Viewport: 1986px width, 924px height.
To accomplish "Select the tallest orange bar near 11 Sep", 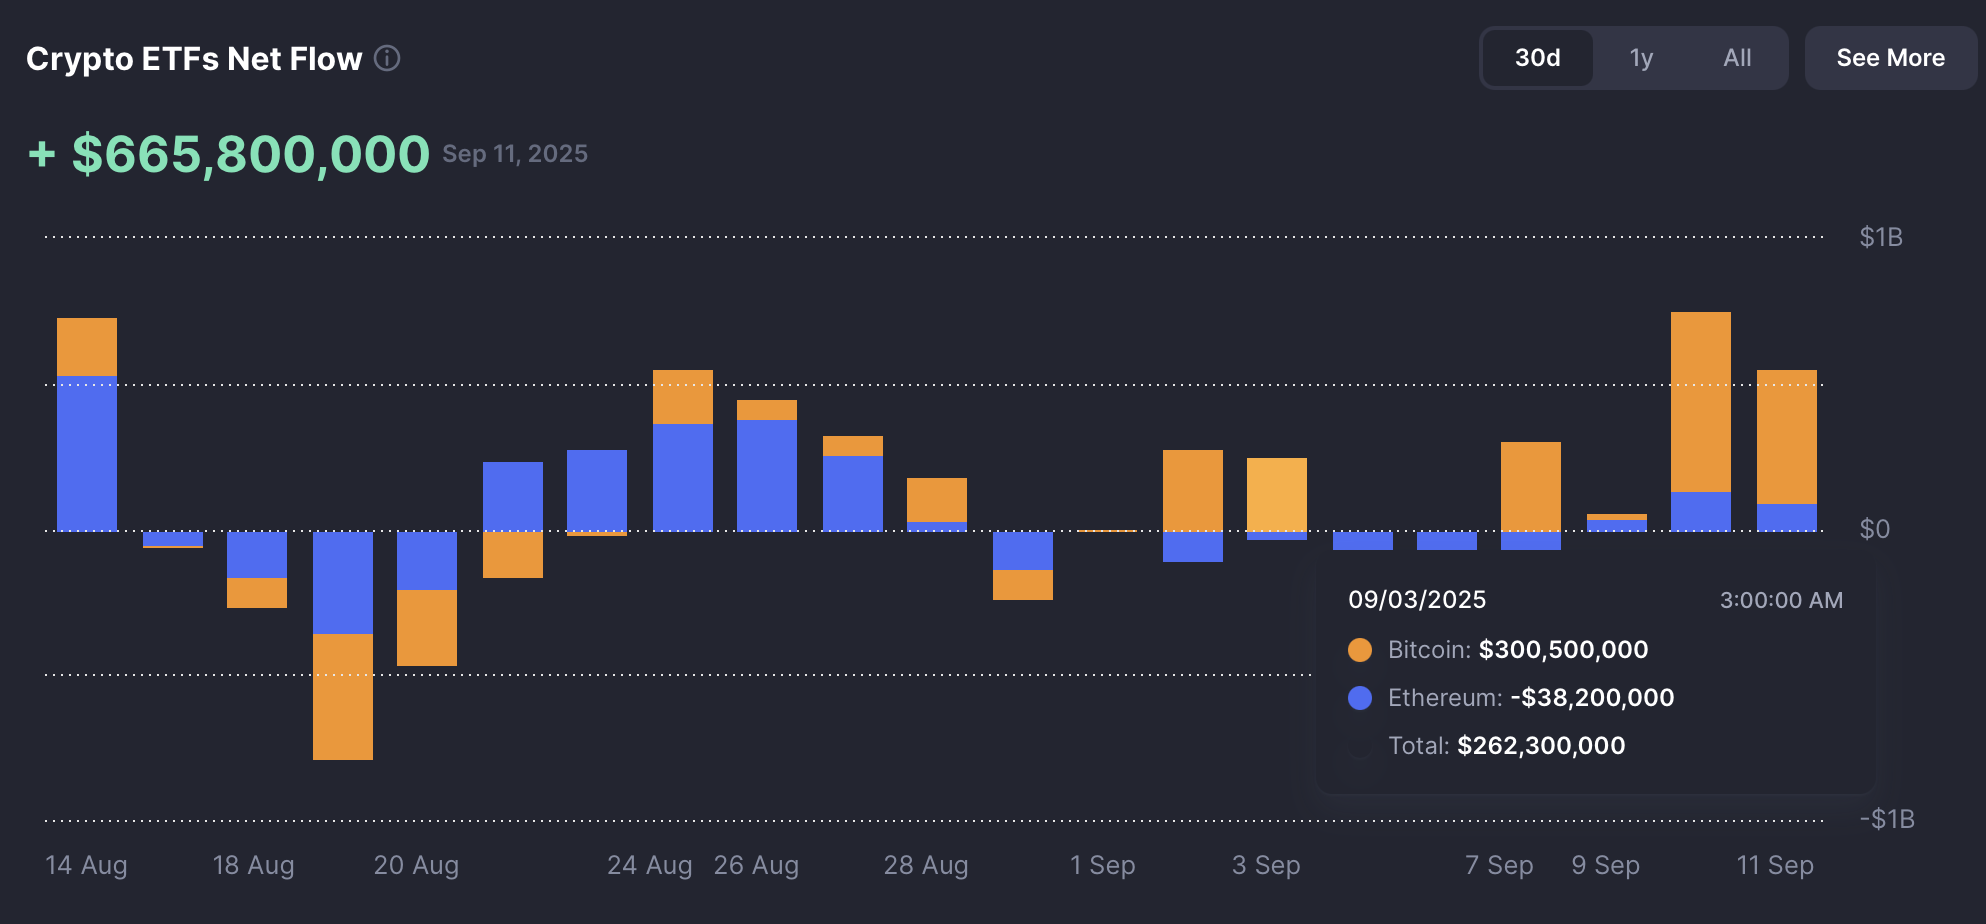I will 1703,400.
